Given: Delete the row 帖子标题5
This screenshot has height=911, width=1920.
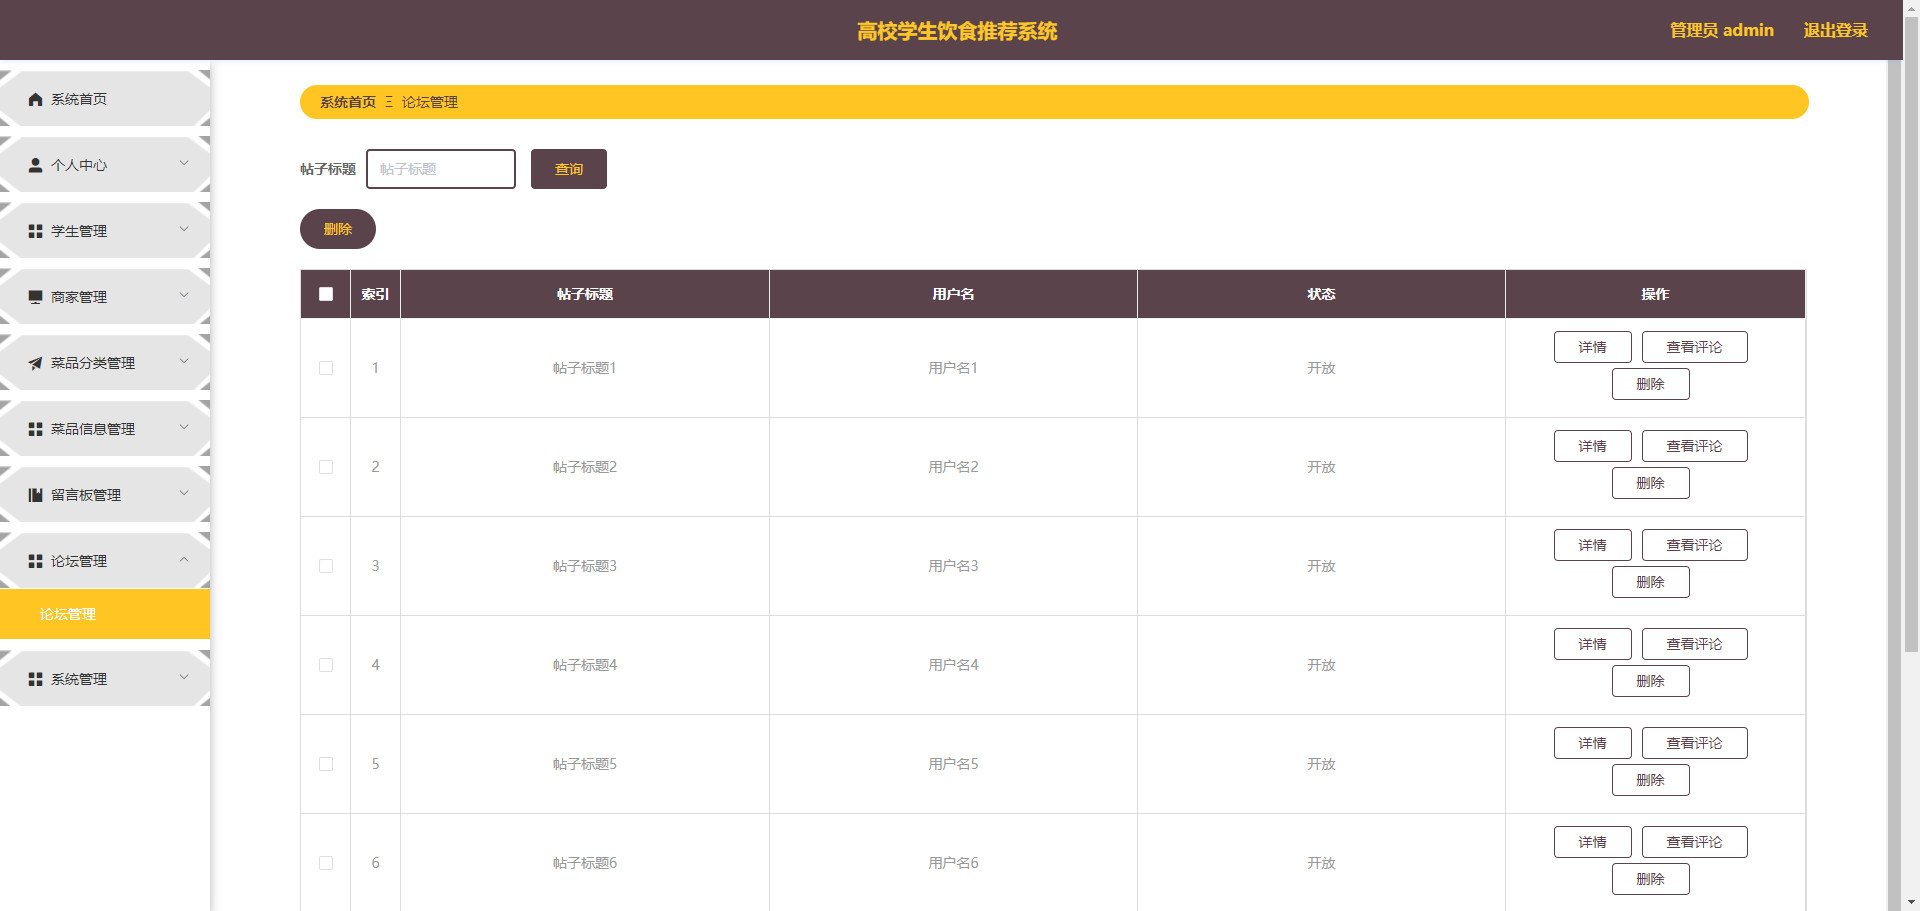Looking at the screenshot, I should 1651,780.
